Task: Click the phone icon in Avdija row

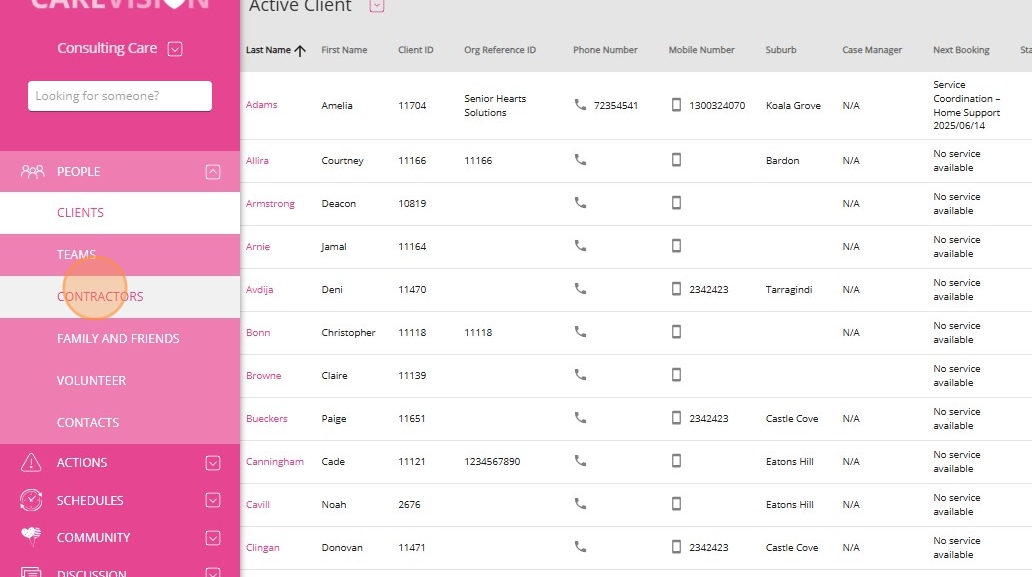Action: pos(580,288)
